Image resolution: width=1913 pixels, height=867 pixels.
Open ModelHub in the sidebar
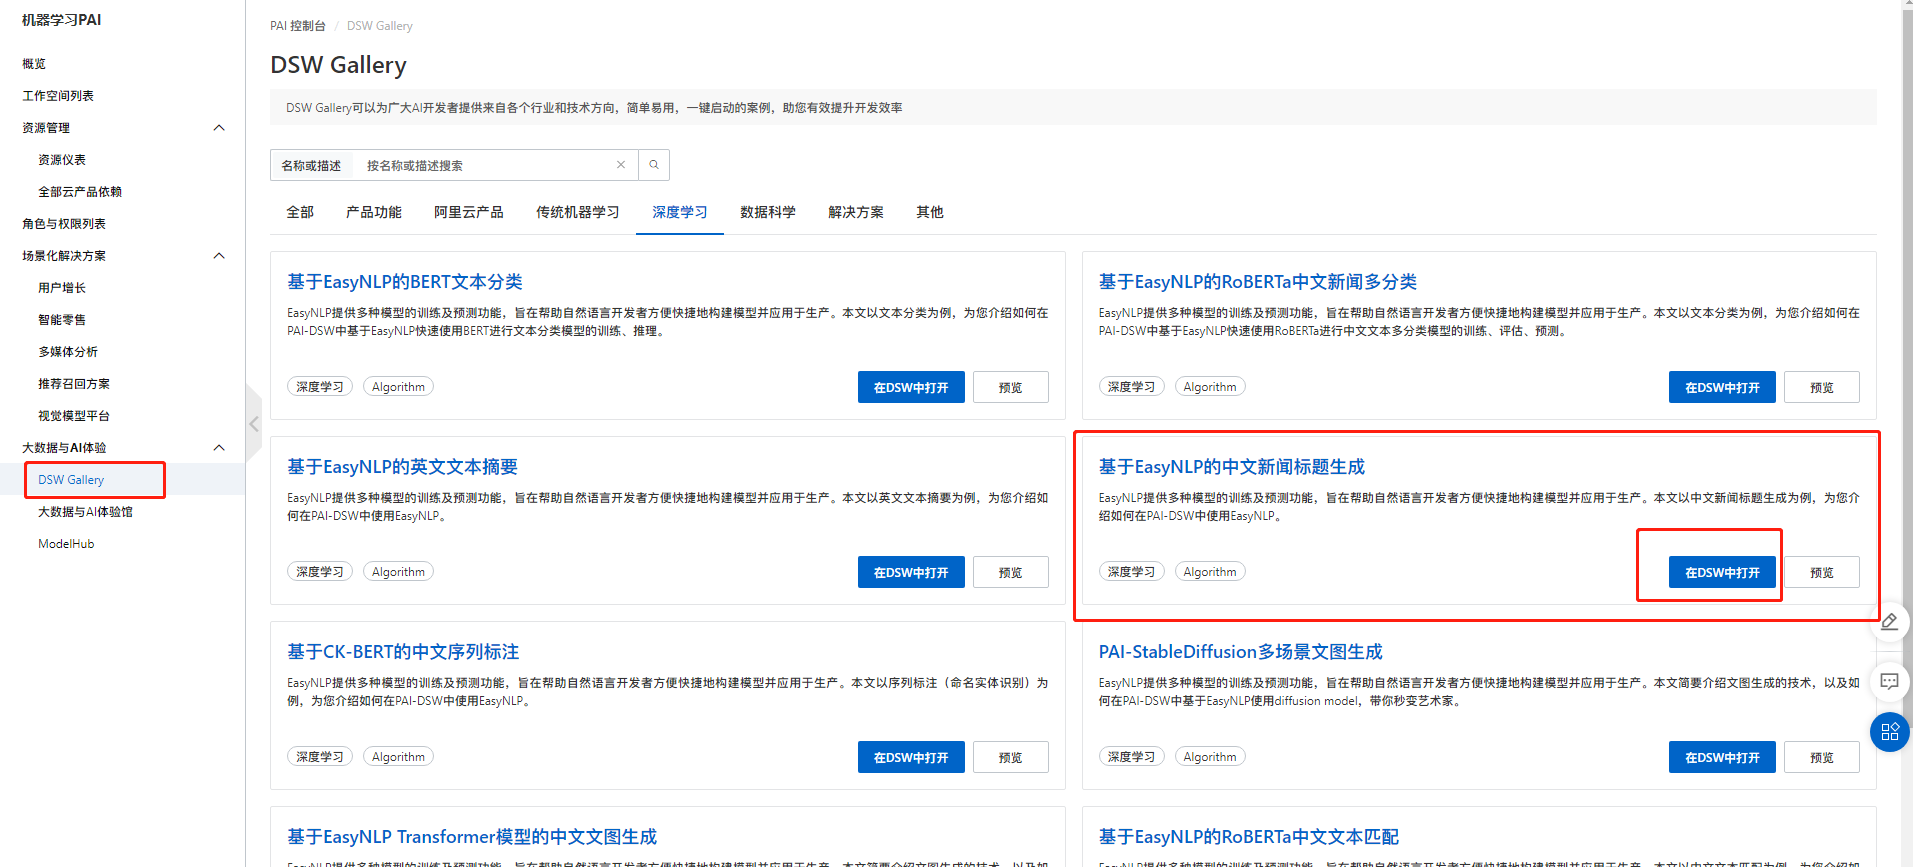click(x=66, y=544)
